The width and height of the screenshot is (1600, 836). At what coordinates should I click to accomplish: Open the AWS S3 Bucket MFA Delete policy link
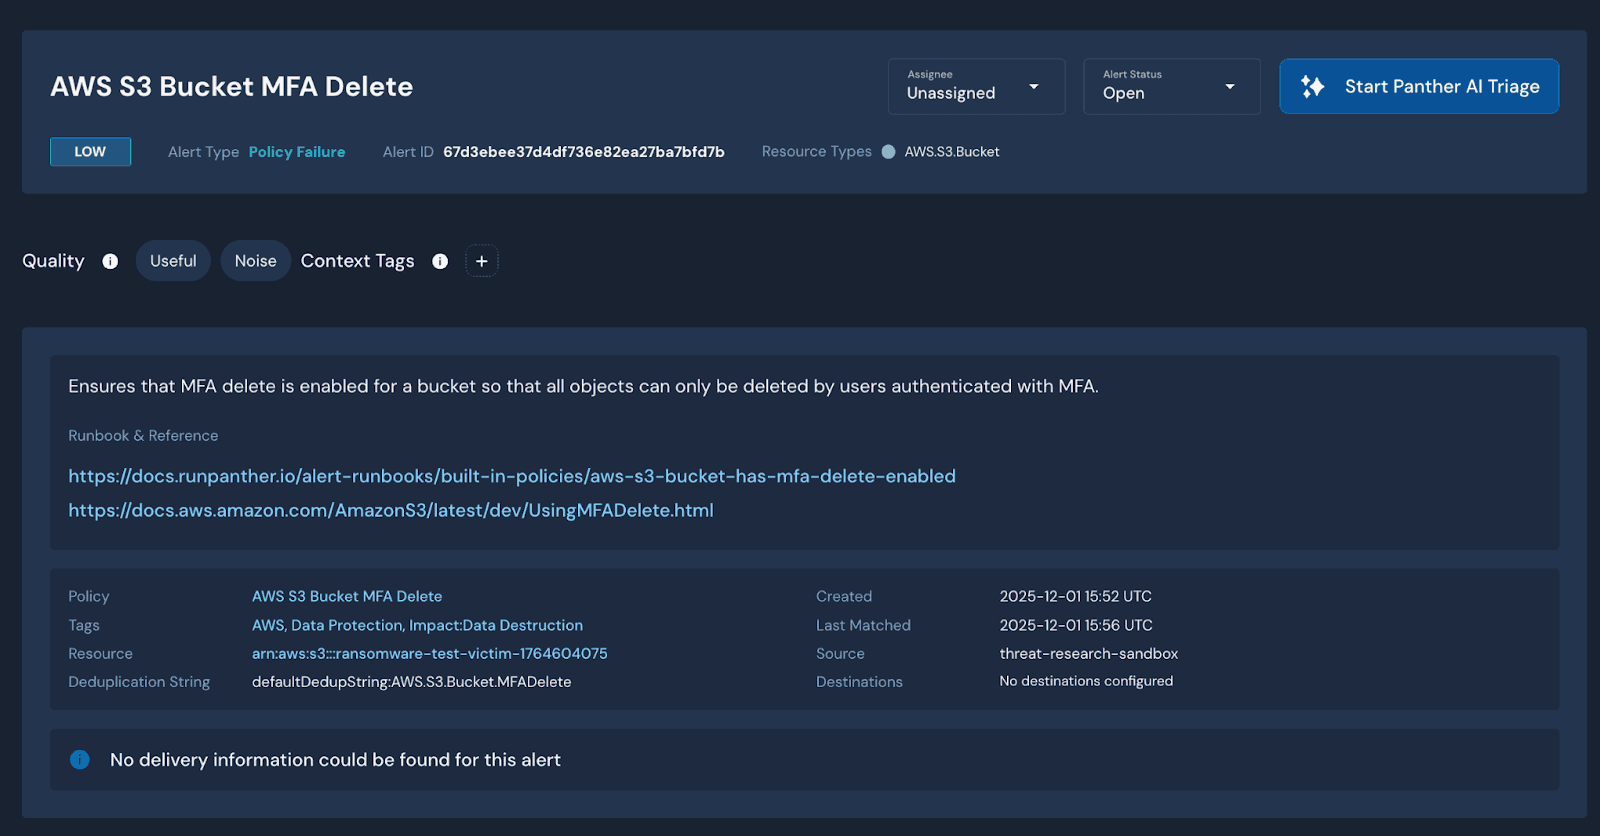pos(347,596)
